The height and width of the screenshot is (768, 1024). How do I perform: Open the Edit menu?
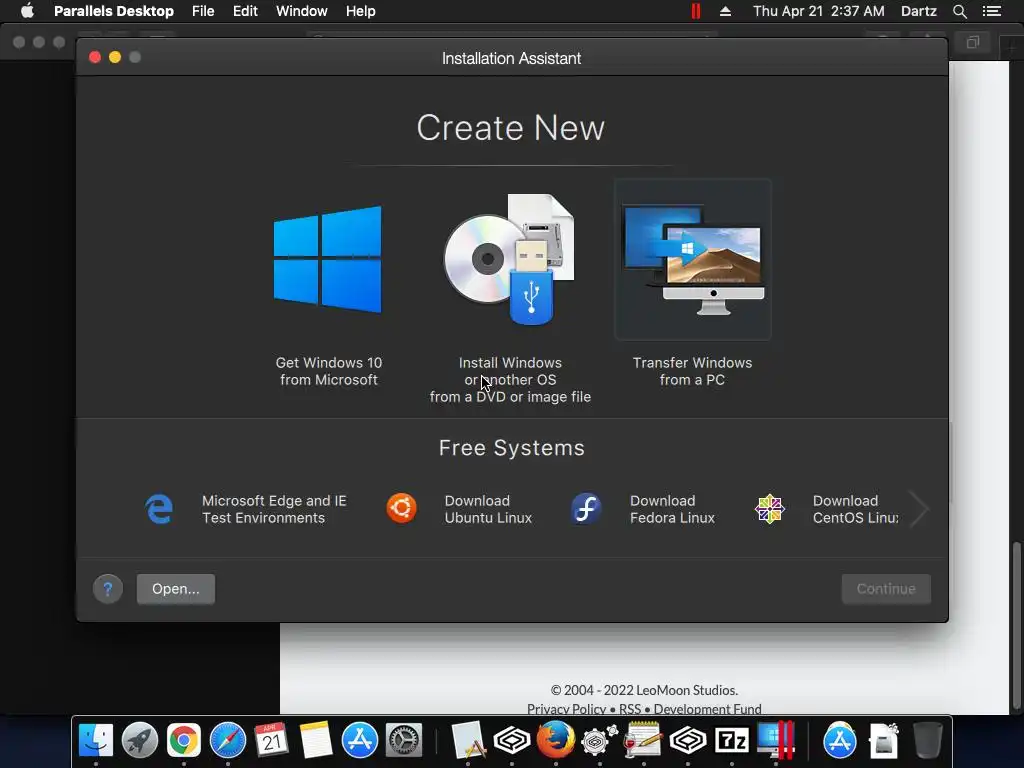coord(245,11)
